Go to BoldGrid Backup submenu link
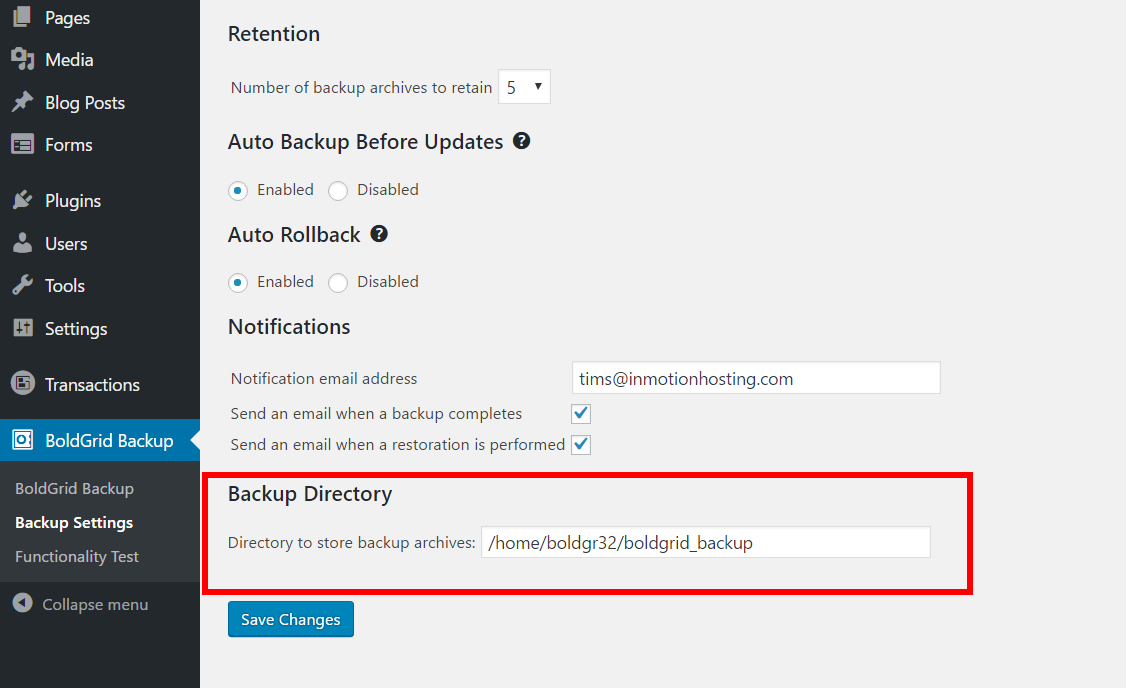The width and height of the screenshot is (1126, 688). point(75,488)
